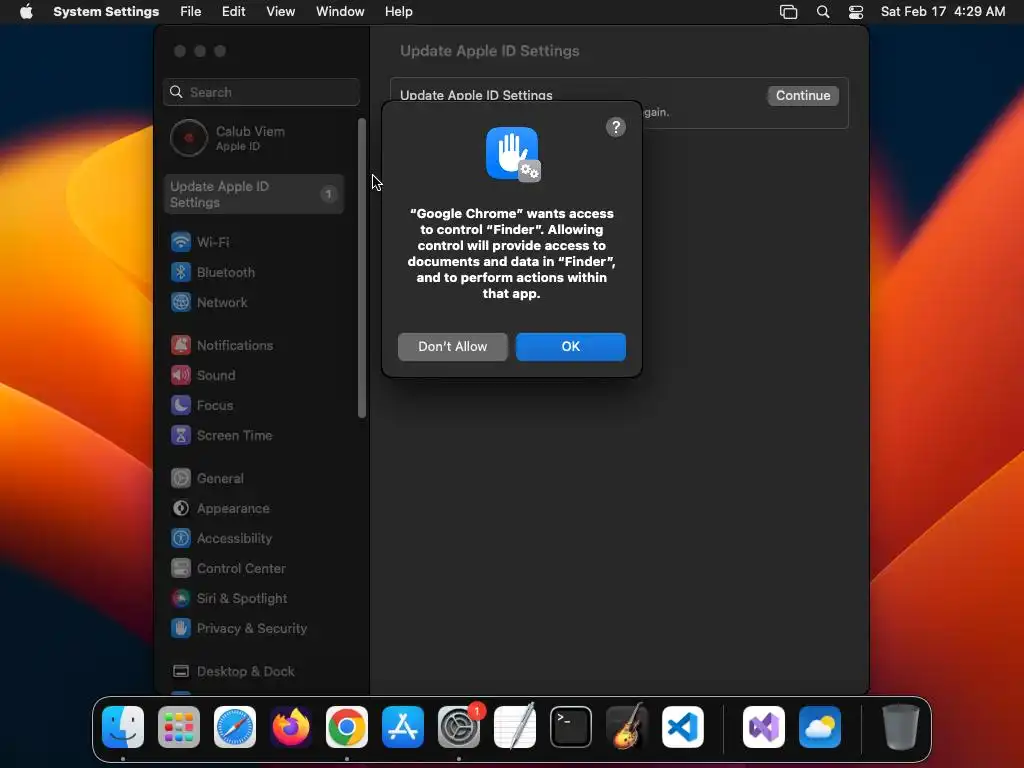Open Finder from the Dock
This screenshot has height=768, width=1024.
tap(123, 727)
